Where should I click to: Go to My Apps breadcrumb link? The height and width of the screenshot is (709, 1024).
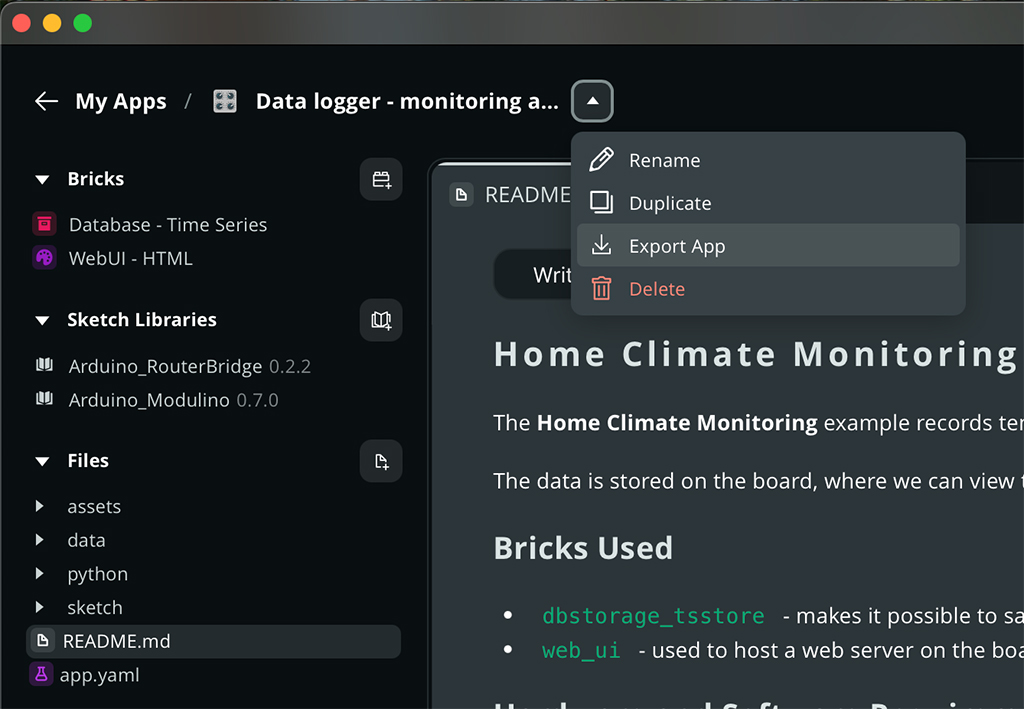120,101
